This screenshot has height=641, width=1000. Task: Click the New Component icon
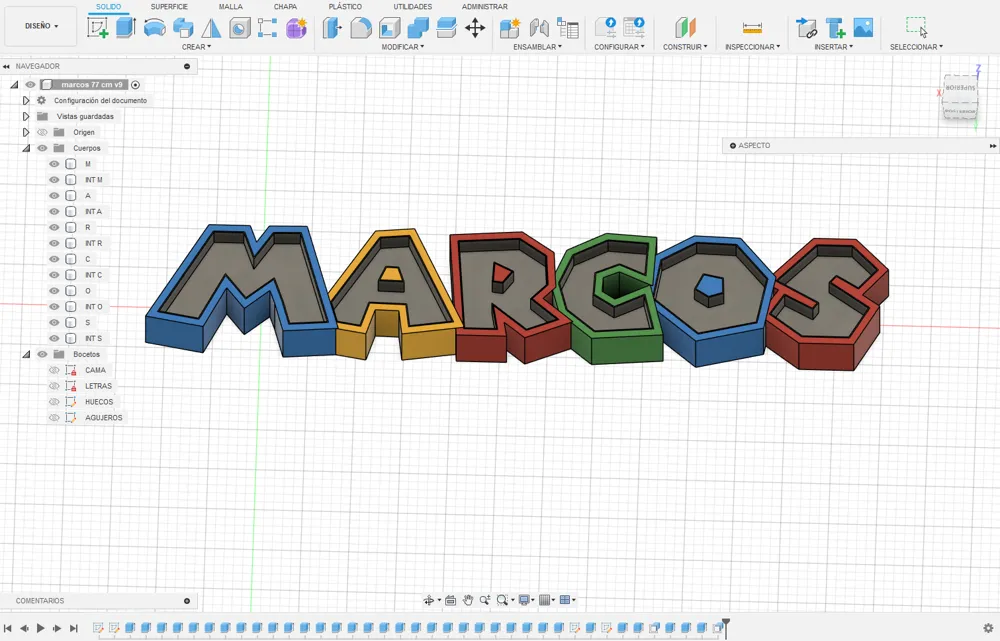[510, 28]
